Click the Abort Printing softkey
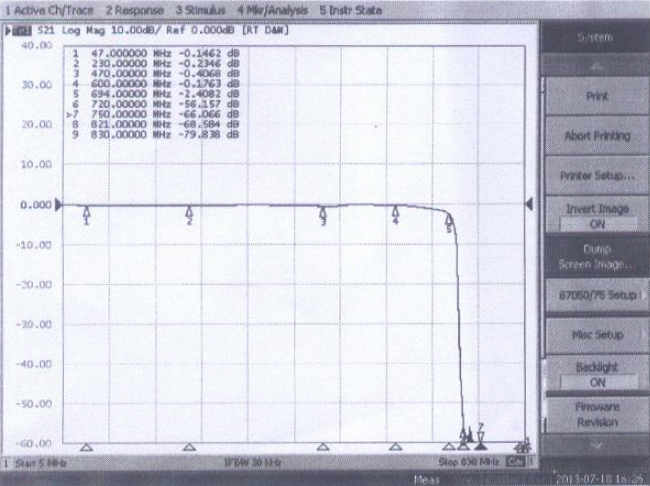This screenshot has height=486, width=650. [x=597, y=136]
